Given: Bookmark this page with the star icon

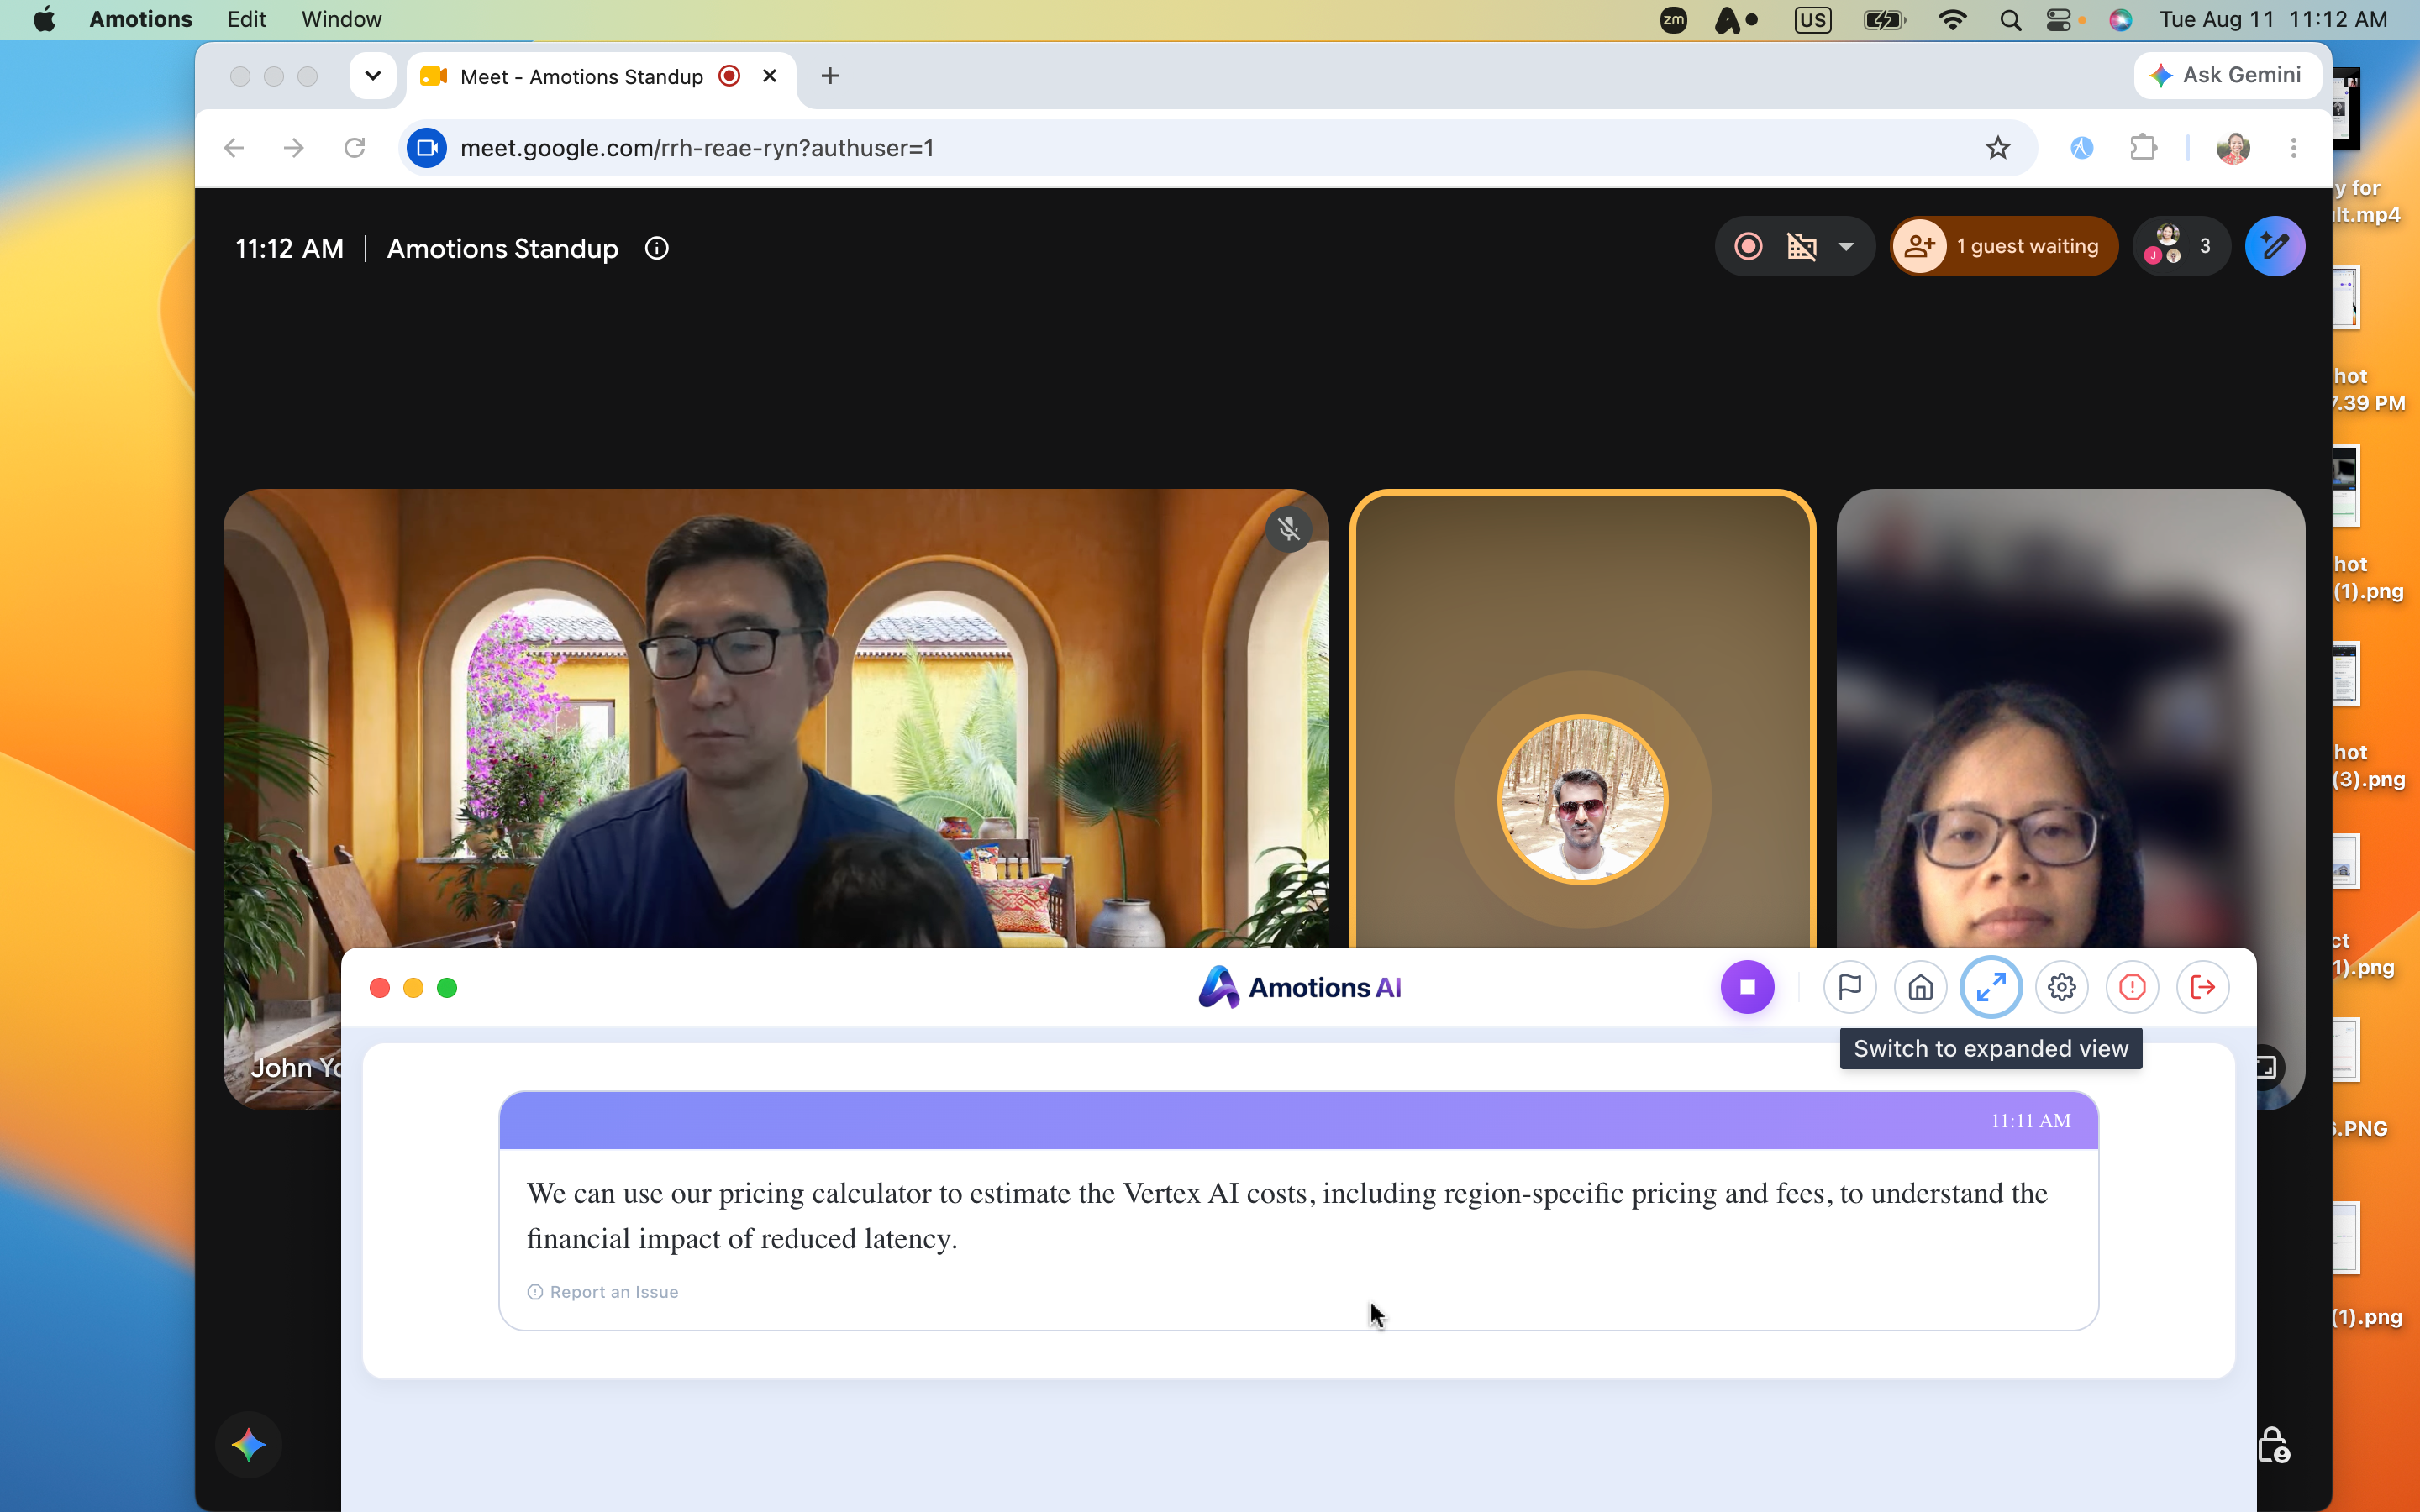Looking at the screenshot, I should 1997,148.
